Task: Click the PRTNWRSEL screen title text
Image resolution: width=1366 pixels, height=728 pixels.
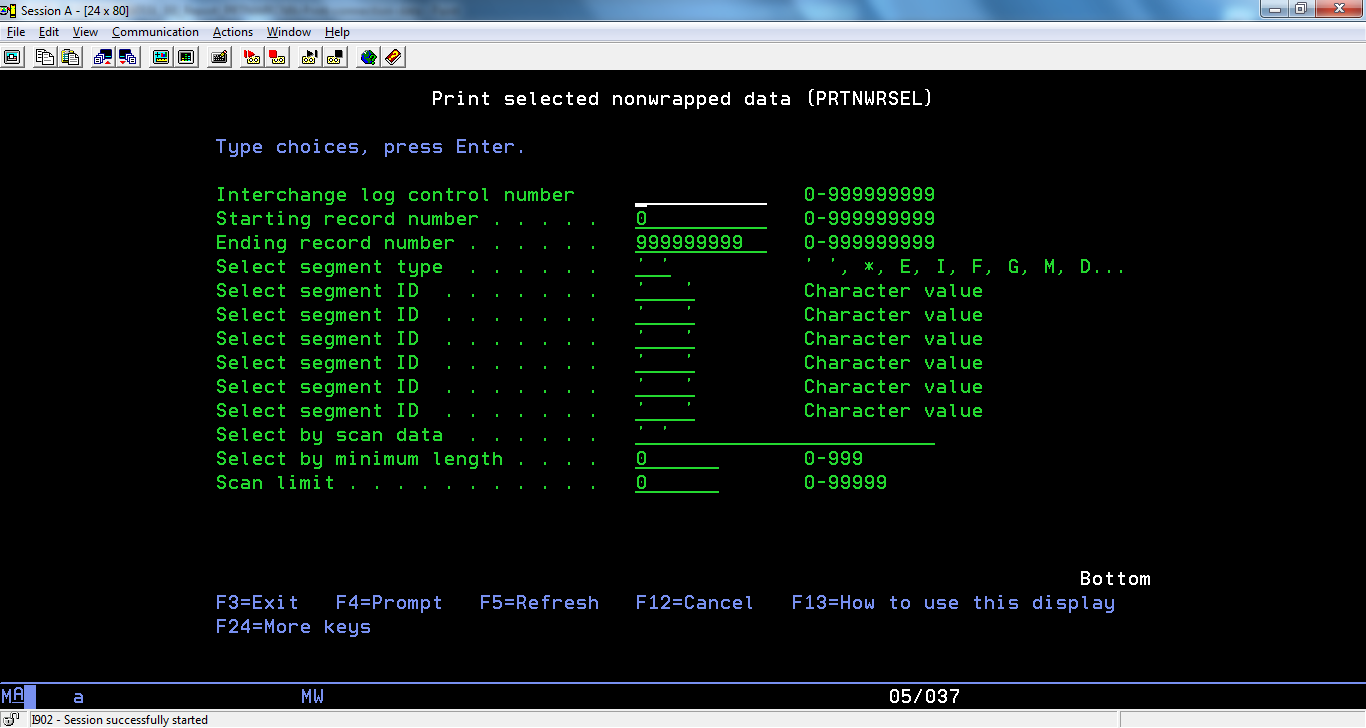Action: point(683,99)
